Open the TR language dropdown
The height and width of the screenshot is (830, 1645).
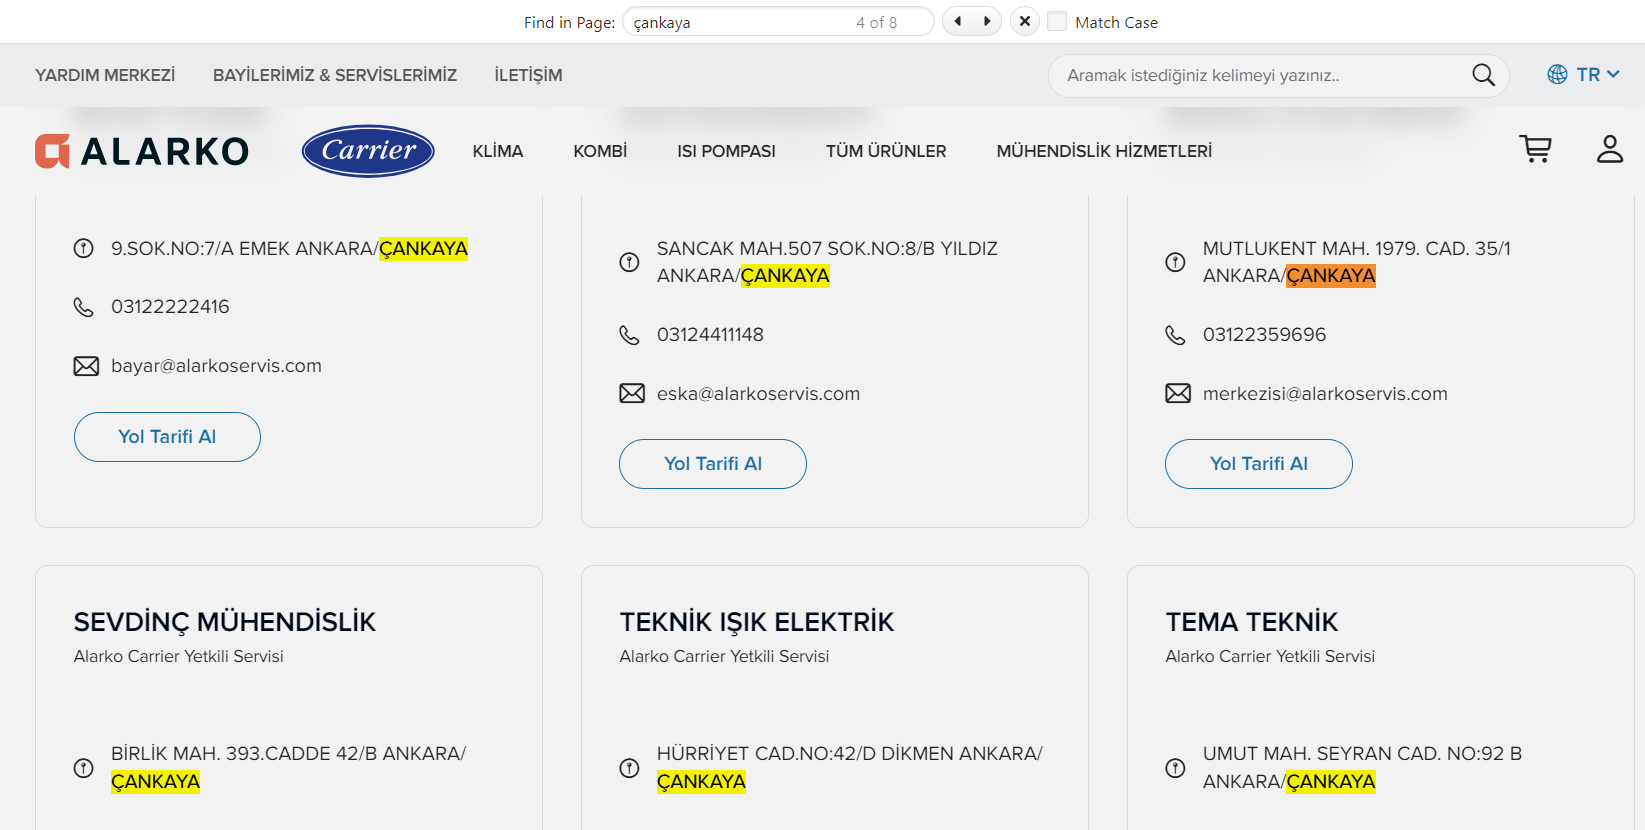[x=1597, y=74]
